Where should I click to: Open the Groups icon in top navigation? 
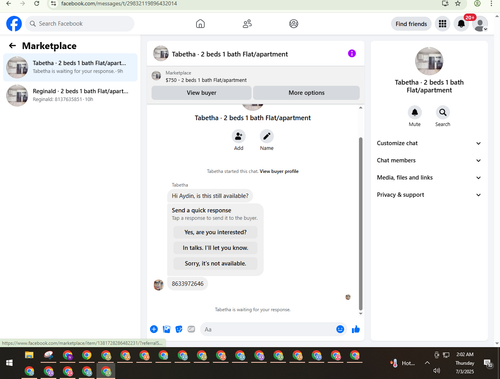294,24
